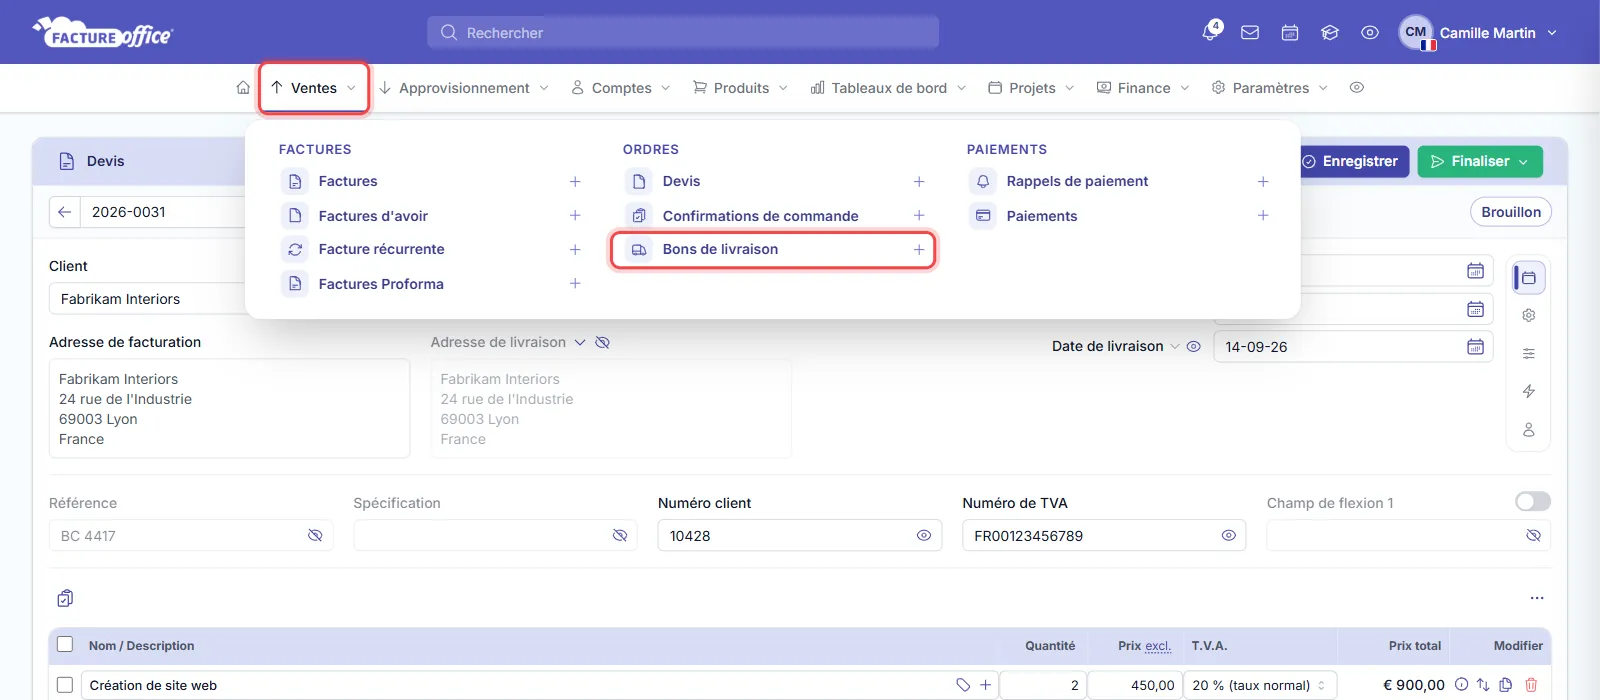Open Rappels de paiement menu entry
This screenshot has width=1600, height=700.
coord(1077,182)
